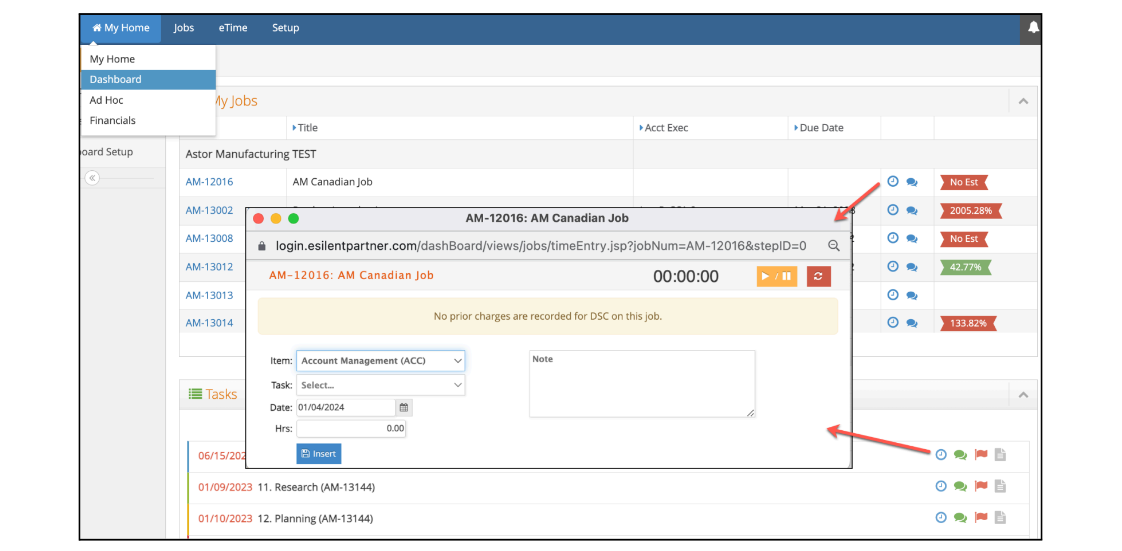The height and width of the screenshot is (551, 1122).
Task: Open comments icon for AM-13013 row
Action: [912, 295]
